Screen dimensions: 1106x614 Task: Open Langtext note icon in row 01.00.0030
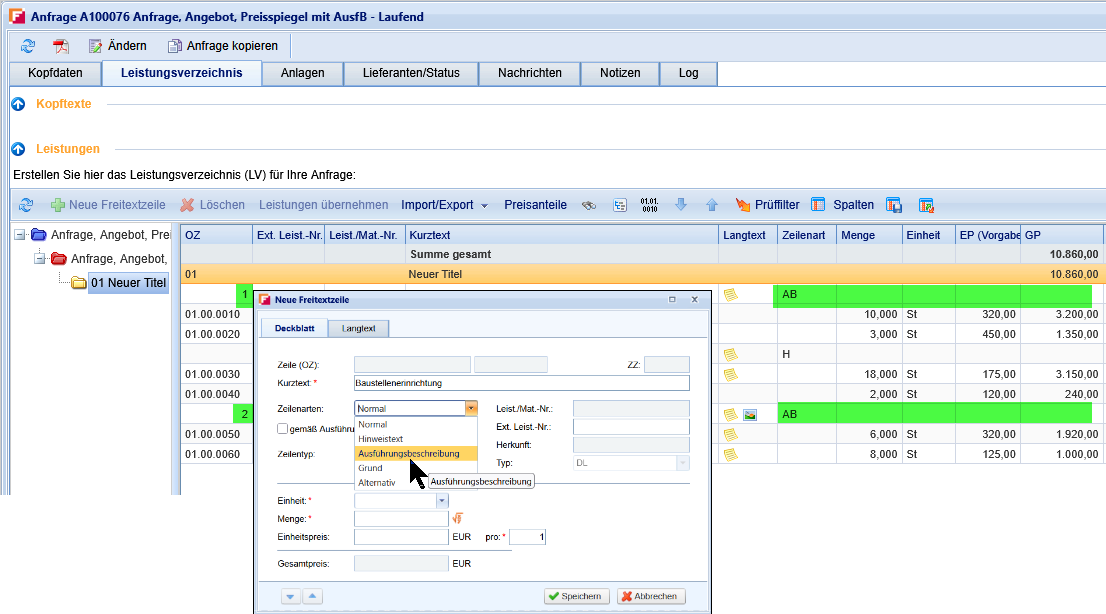pos(731,375)
